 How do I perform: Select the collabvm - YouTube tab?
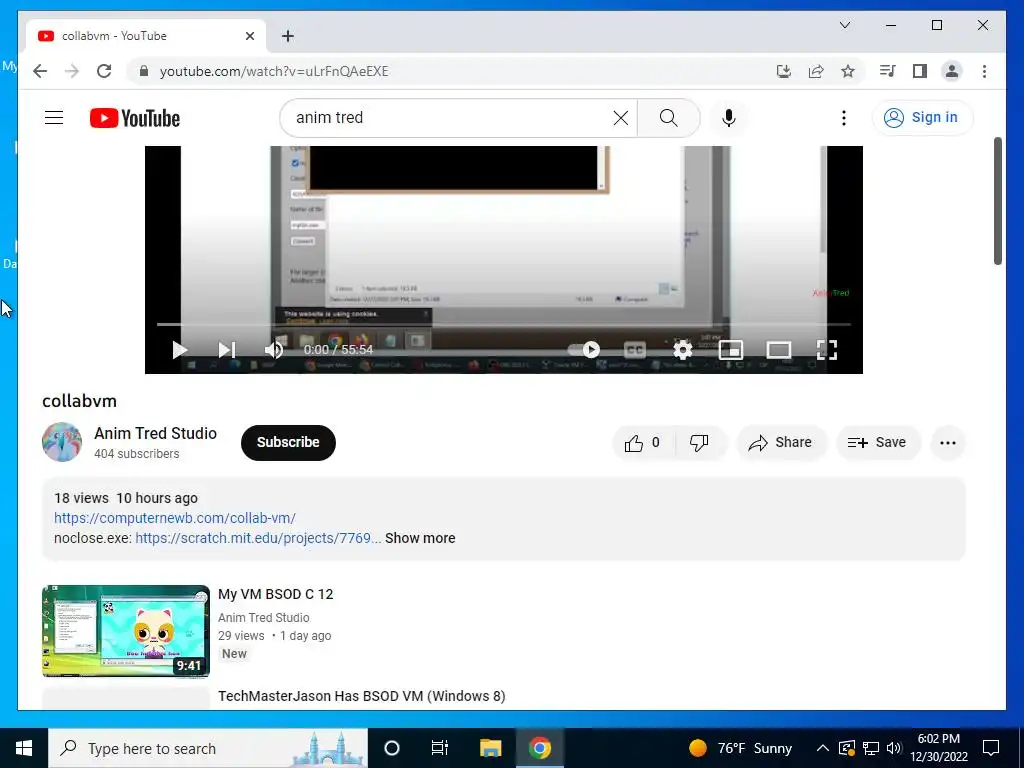tap(146, 36)
